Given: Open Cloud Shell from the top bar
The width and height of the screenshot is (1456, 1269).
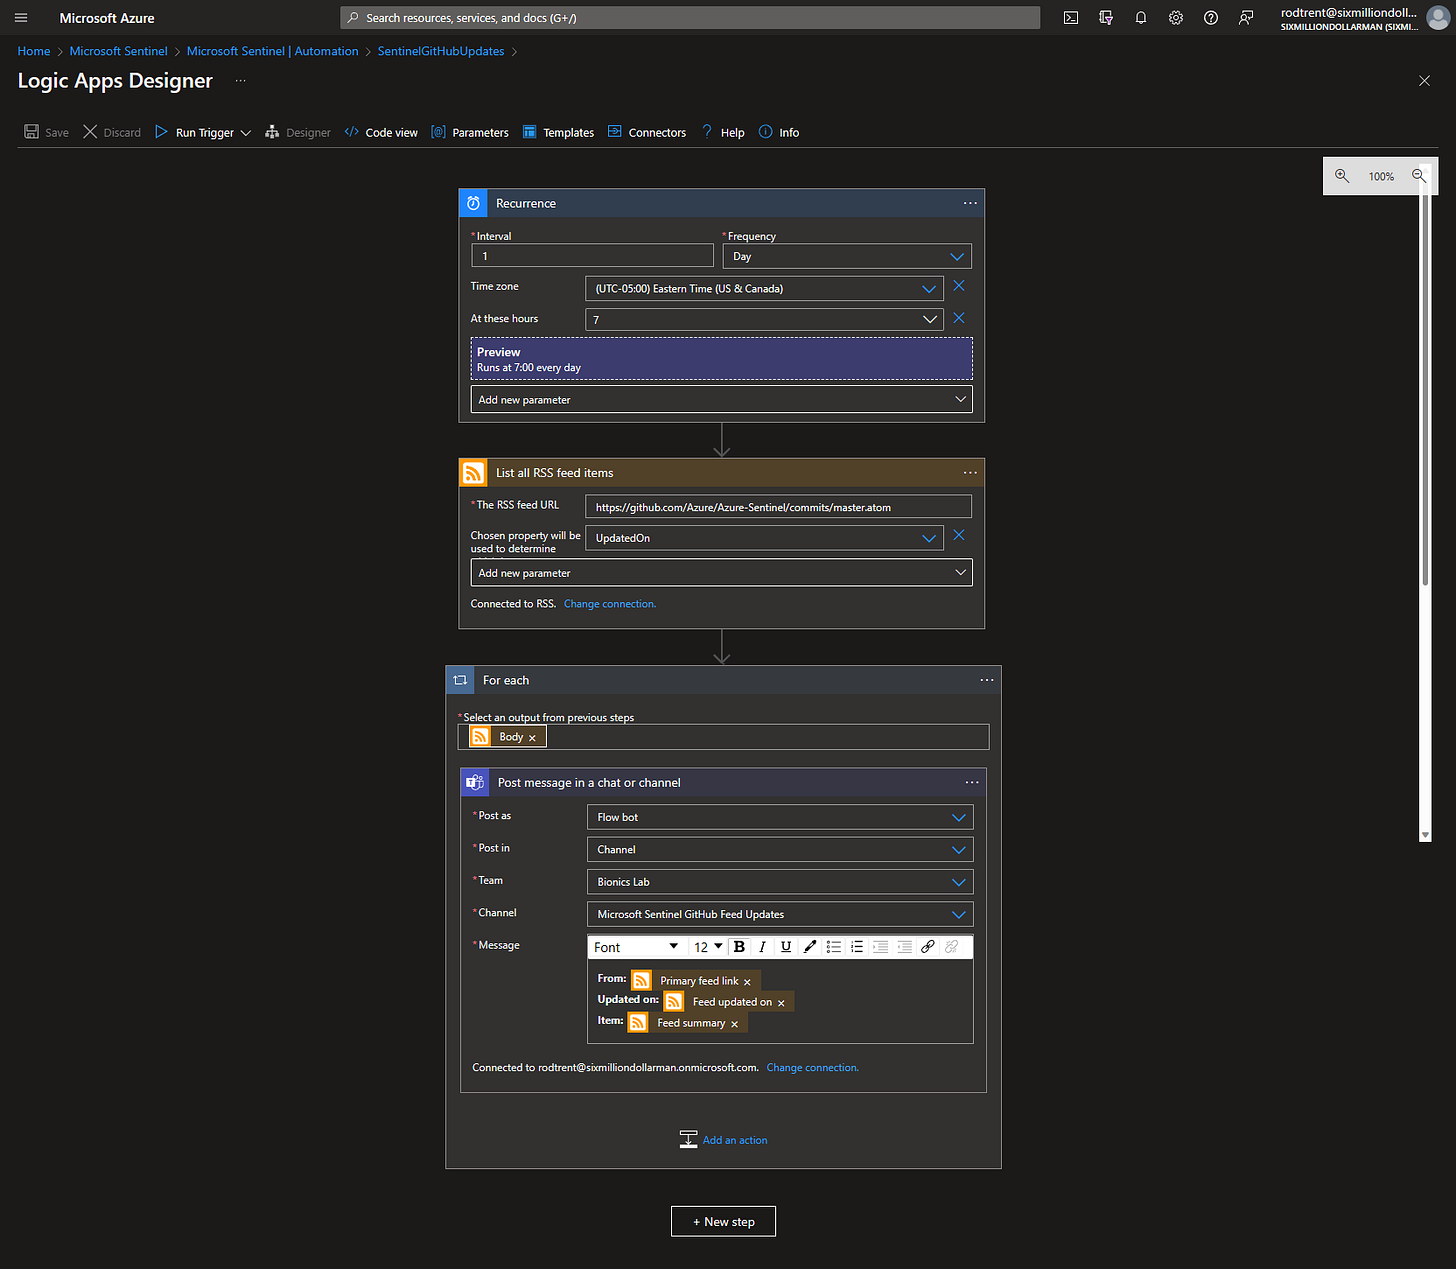Looking at the screenshot, I should (1071, 18).
